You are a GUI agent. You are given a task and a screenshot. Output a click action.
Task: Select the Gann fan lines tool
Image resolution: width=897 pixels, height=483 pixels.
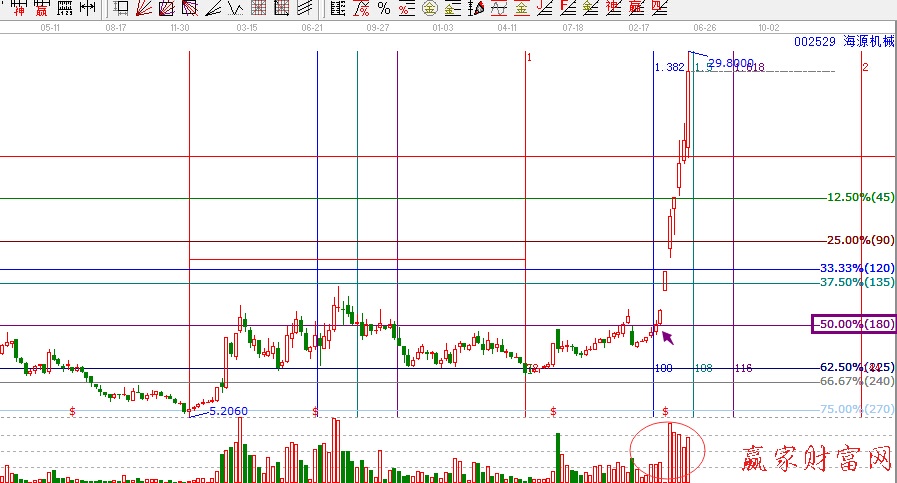pyautogui.click(x=144, y=8)
